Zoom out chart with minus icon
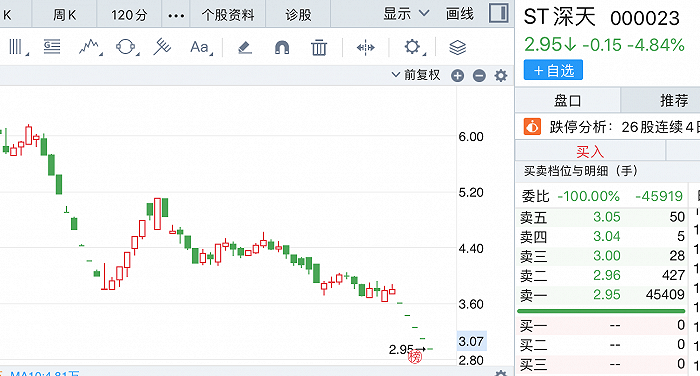 [x=479, y=76]
